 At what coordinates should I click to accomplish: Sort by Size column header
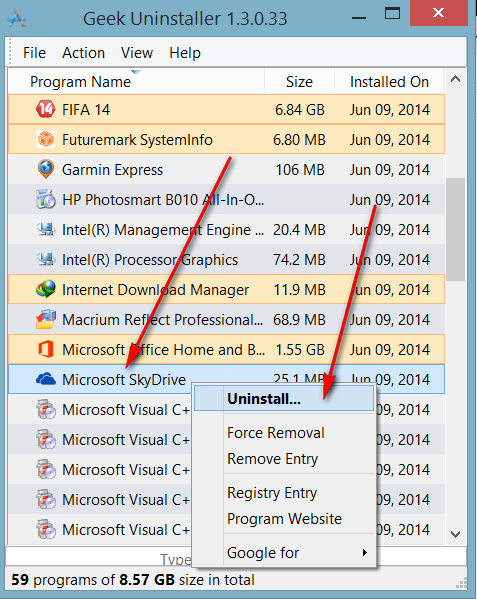click(299, 82)
